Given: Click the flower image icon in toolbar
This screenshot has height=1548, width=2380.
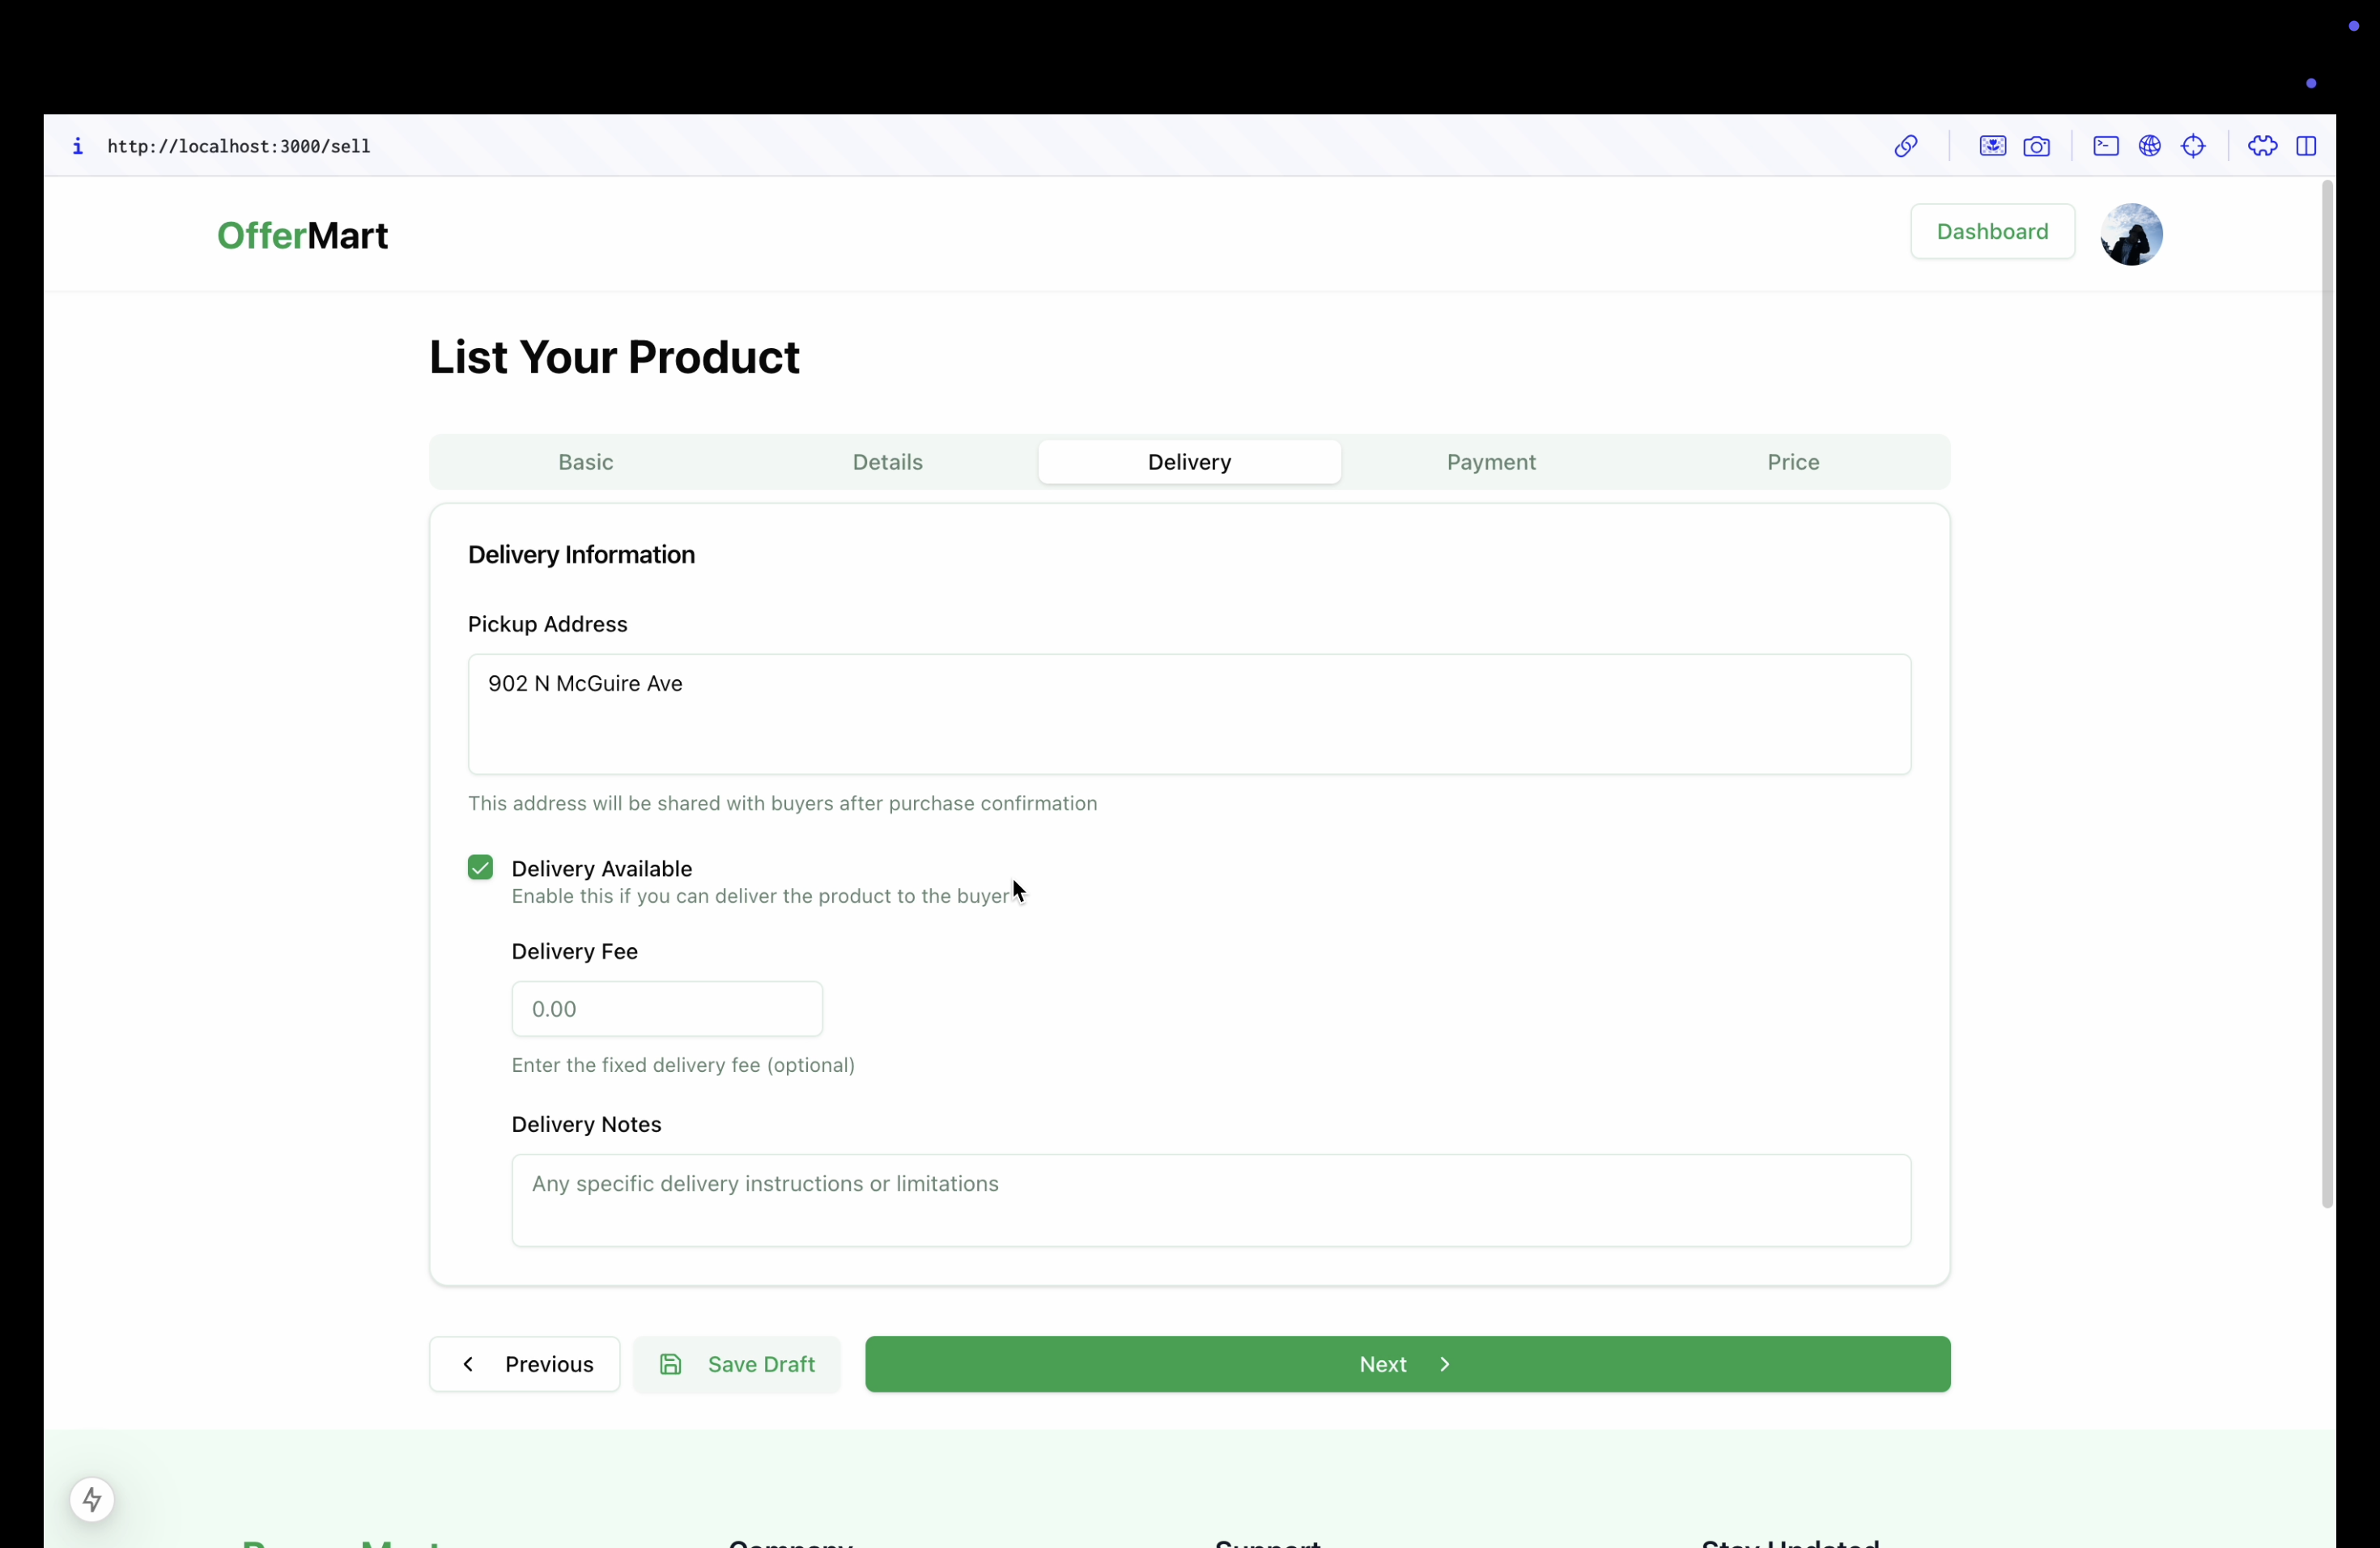Looking at the screenshot, I should click(1992, 146).
